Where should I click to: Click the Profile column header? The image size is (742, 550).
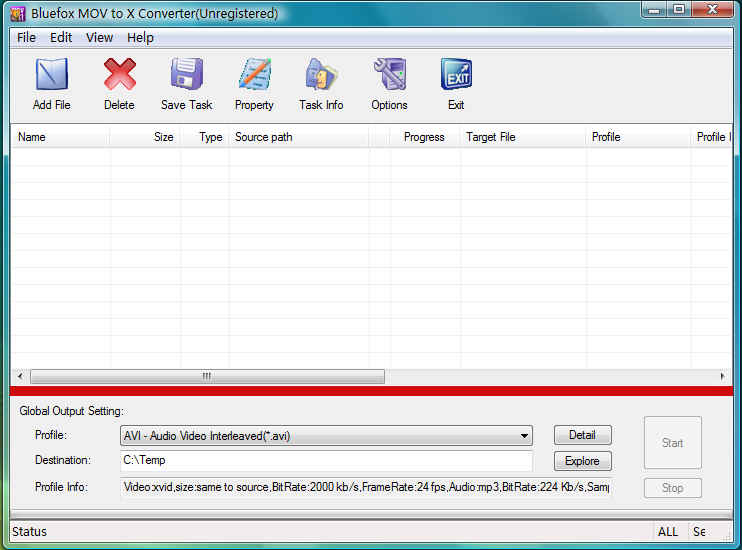tap(638, 137)
